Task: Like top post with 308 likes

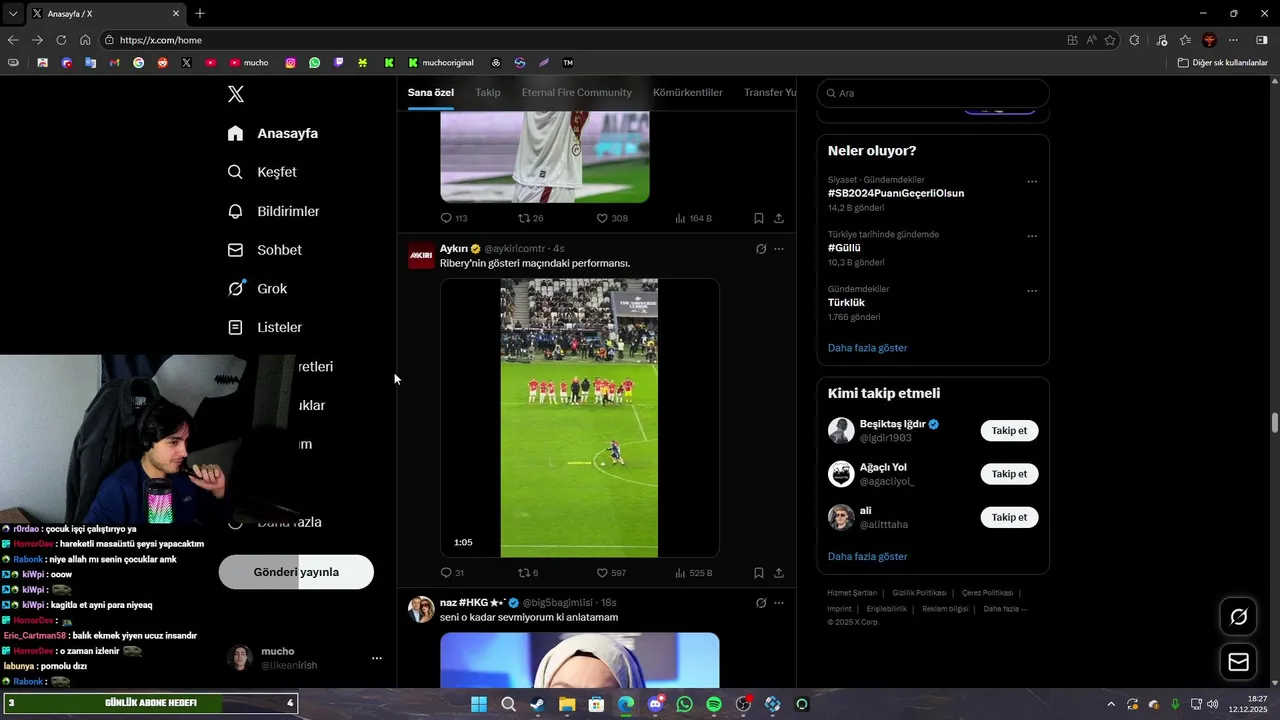Action: click(602, 218)
